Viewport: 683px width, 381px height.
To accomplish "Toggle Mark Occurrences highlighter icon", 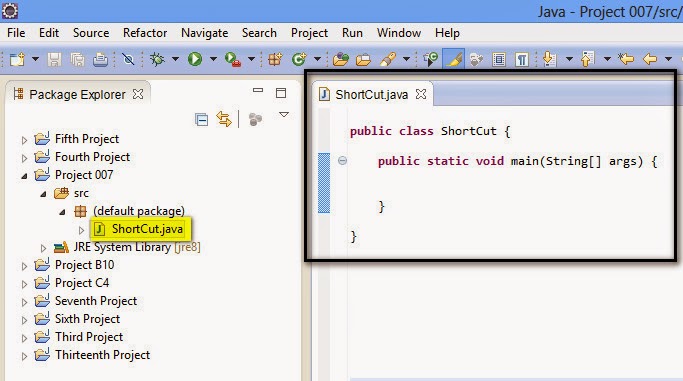I will point(453,59).
